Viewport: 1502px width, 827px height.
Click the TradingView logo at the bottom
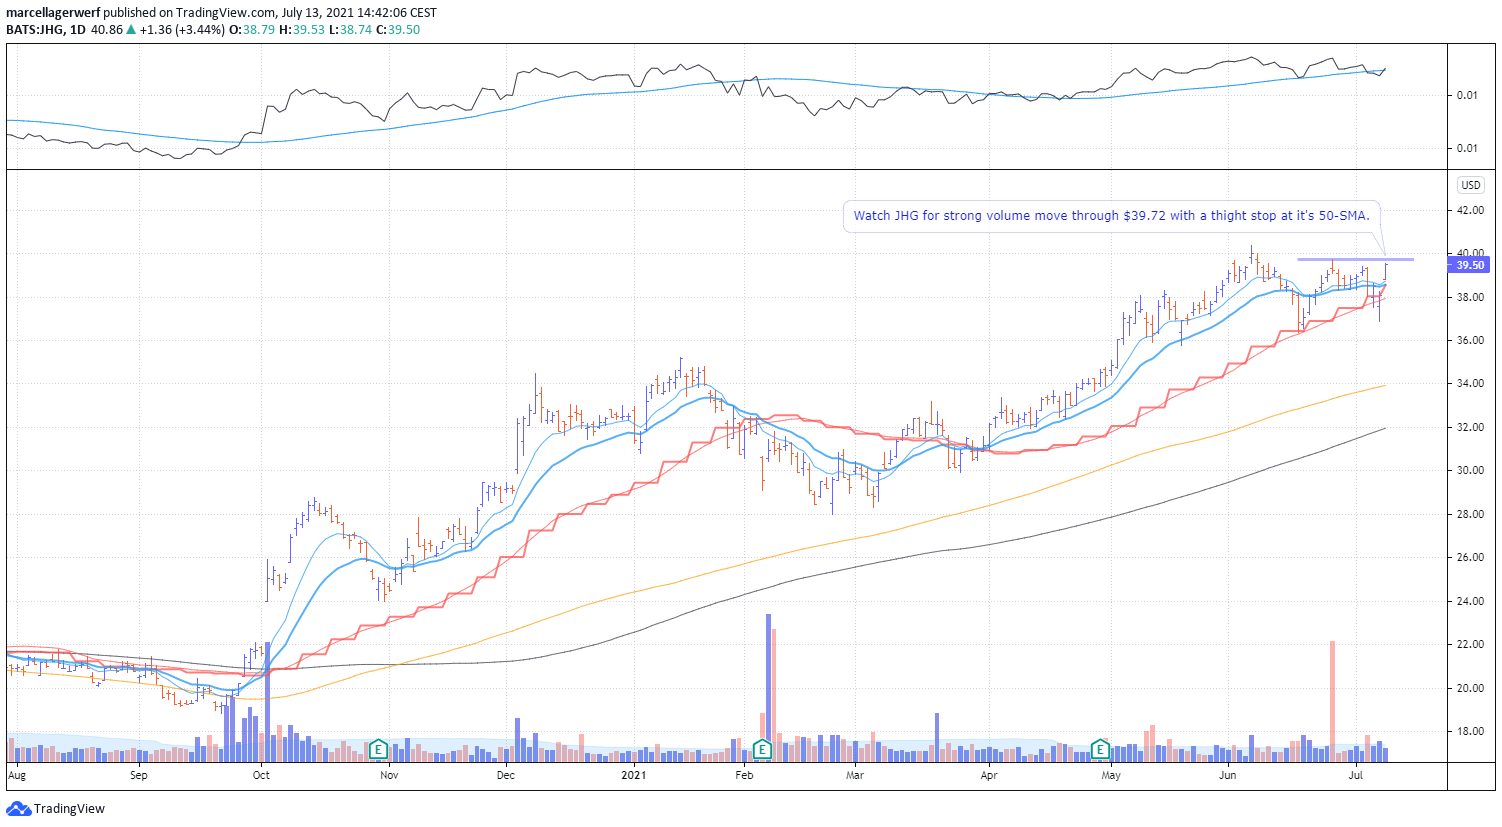pos(56,808)
